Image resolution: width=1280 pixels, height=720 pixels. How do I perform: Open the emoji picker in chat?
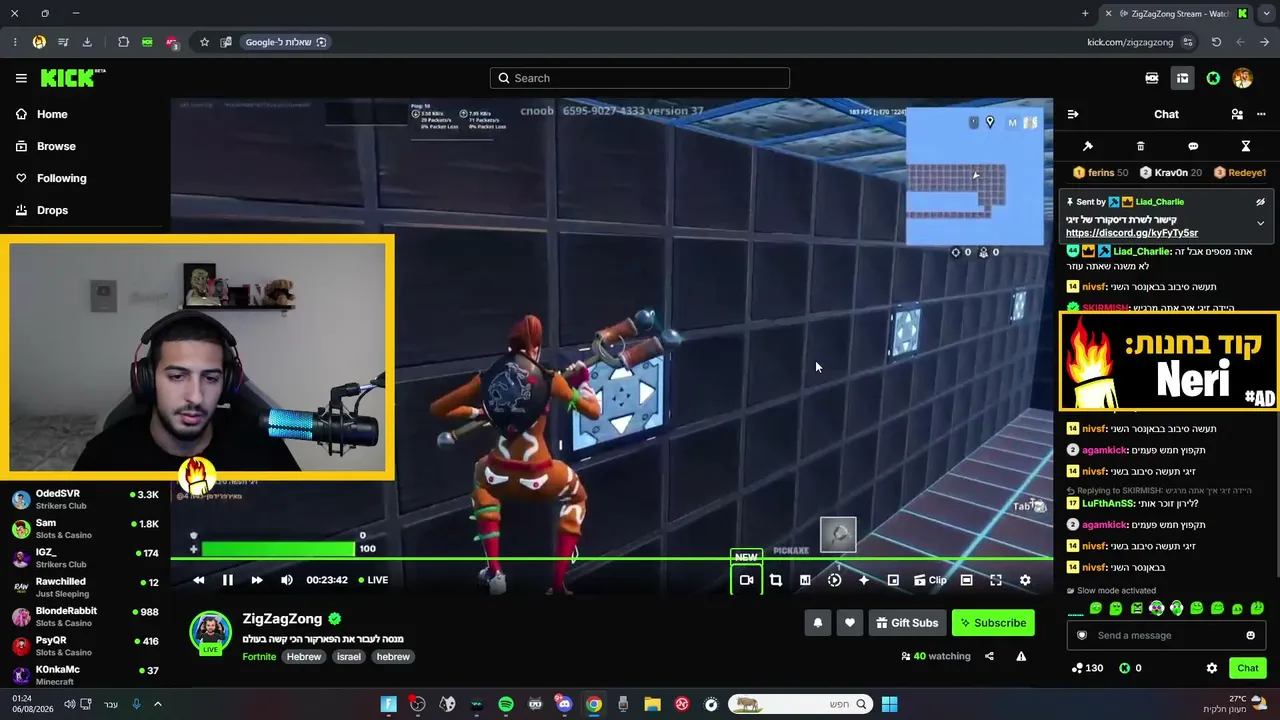pos(1250,635)
